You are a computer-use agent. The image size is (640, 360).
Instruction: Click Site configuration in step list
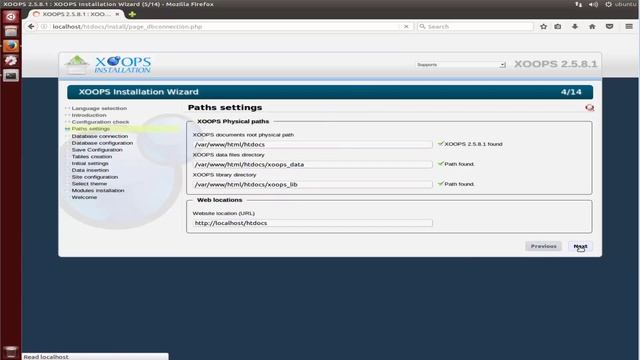(x=95, y=177)
